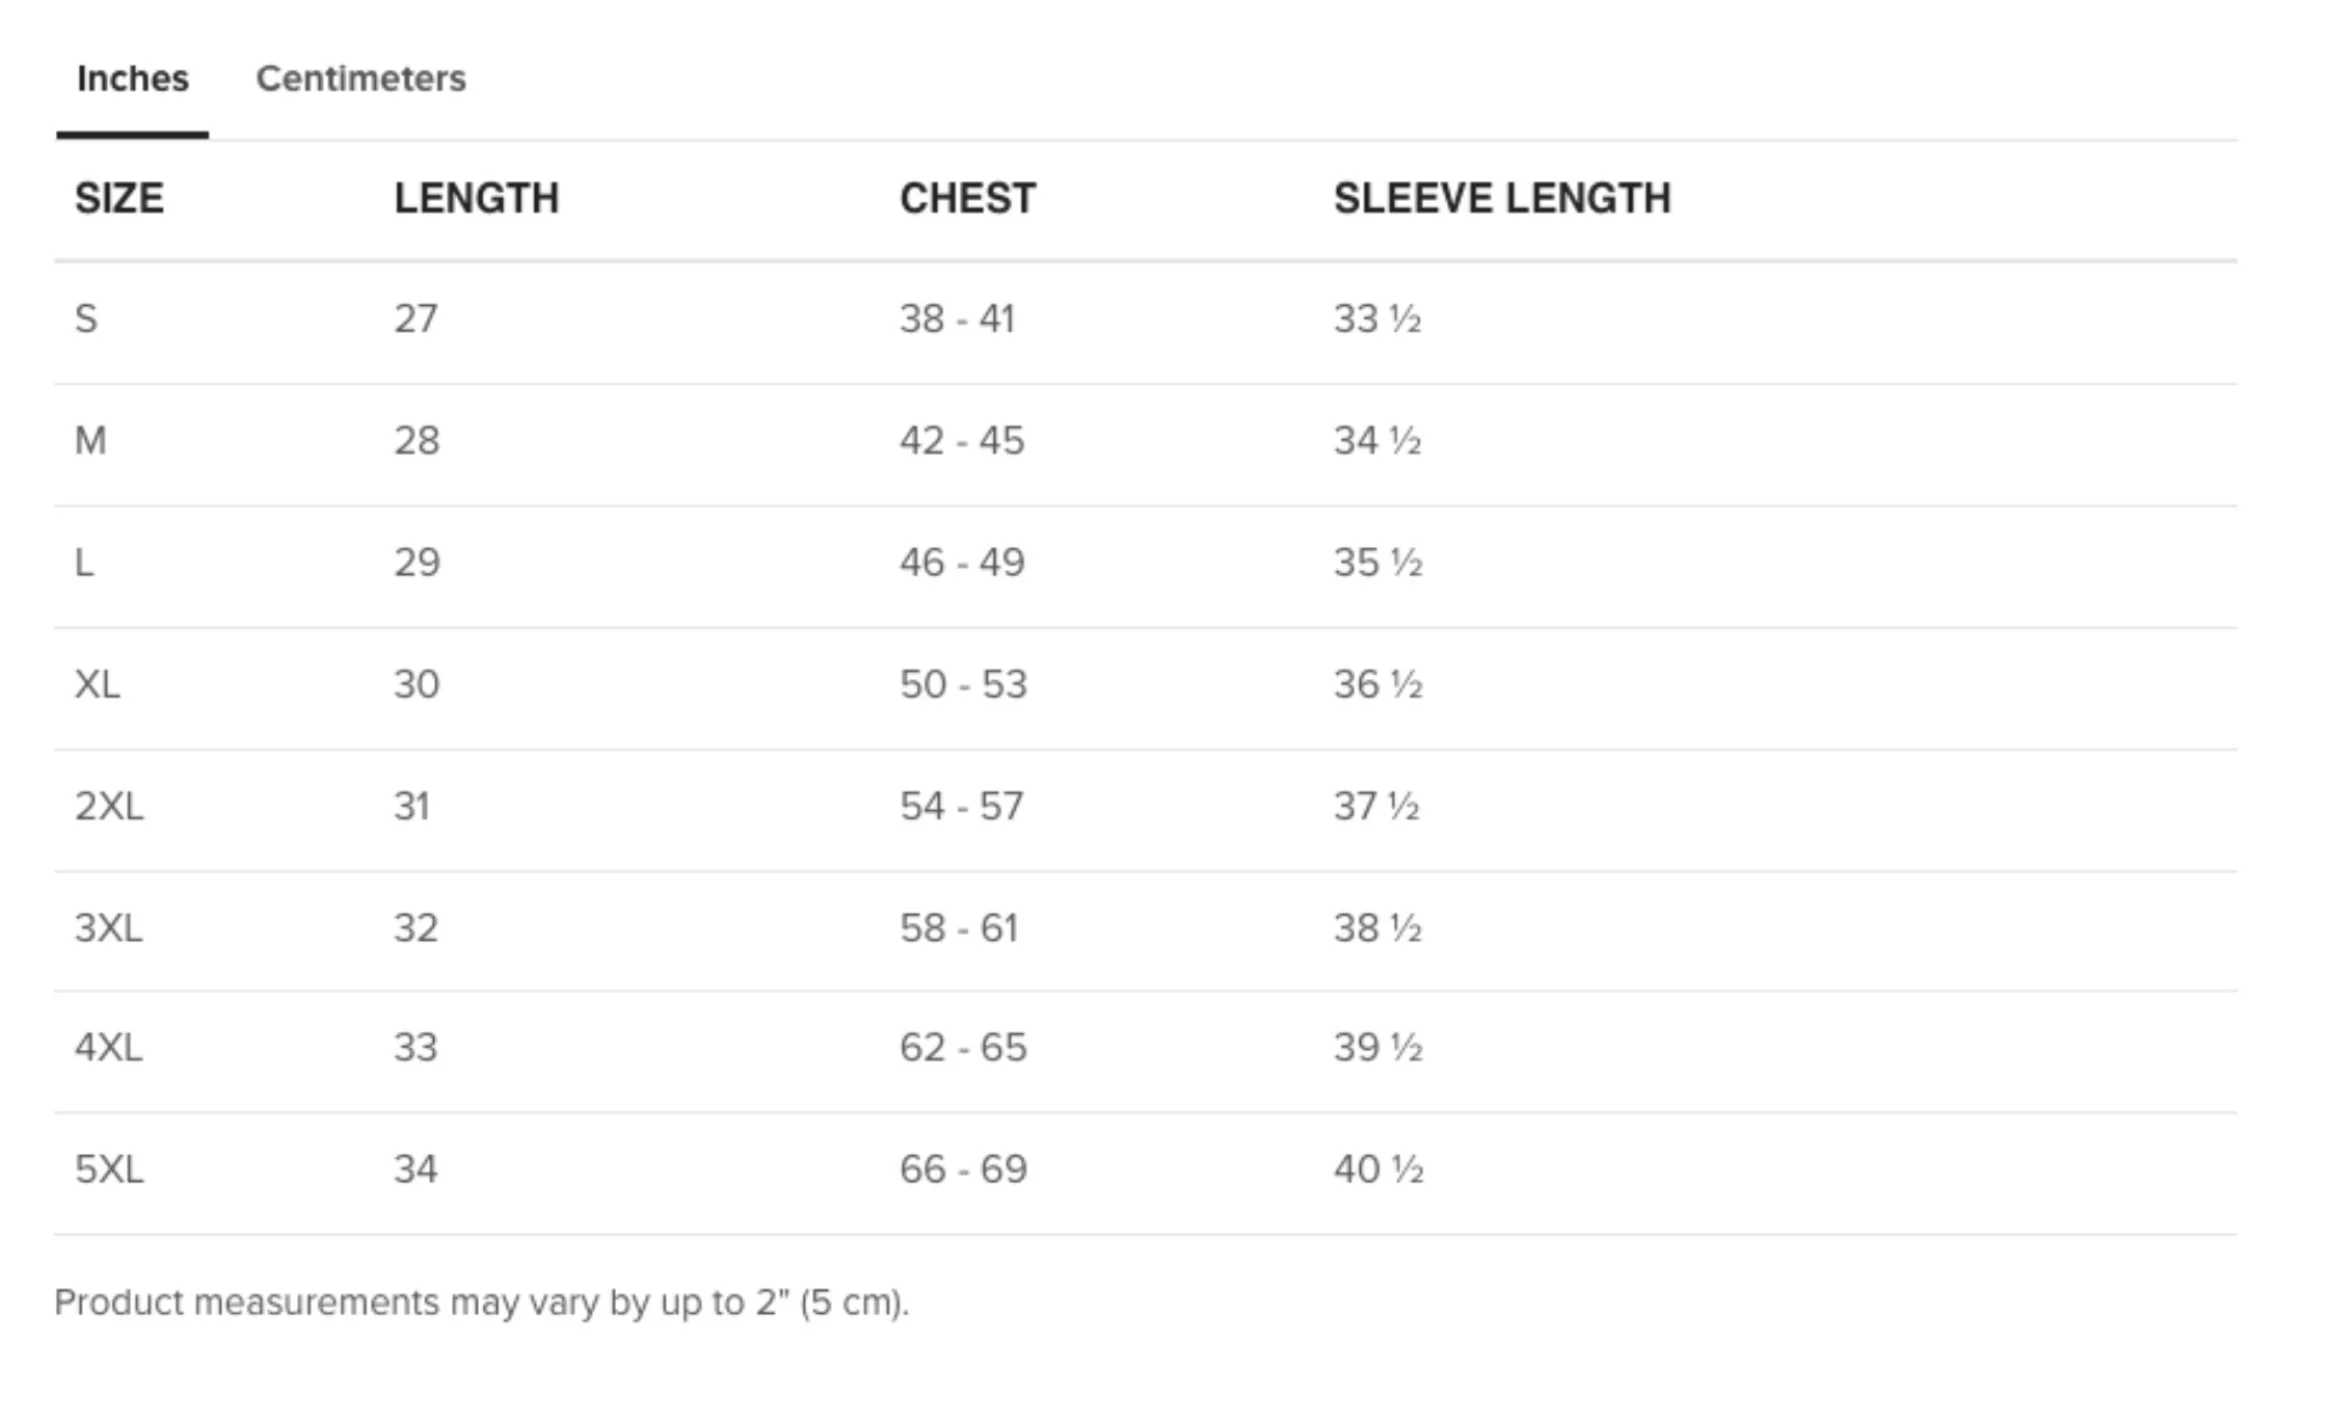Select the 4XL size row label
Screen dimensions: 2338x1406
click(108, 1048)
